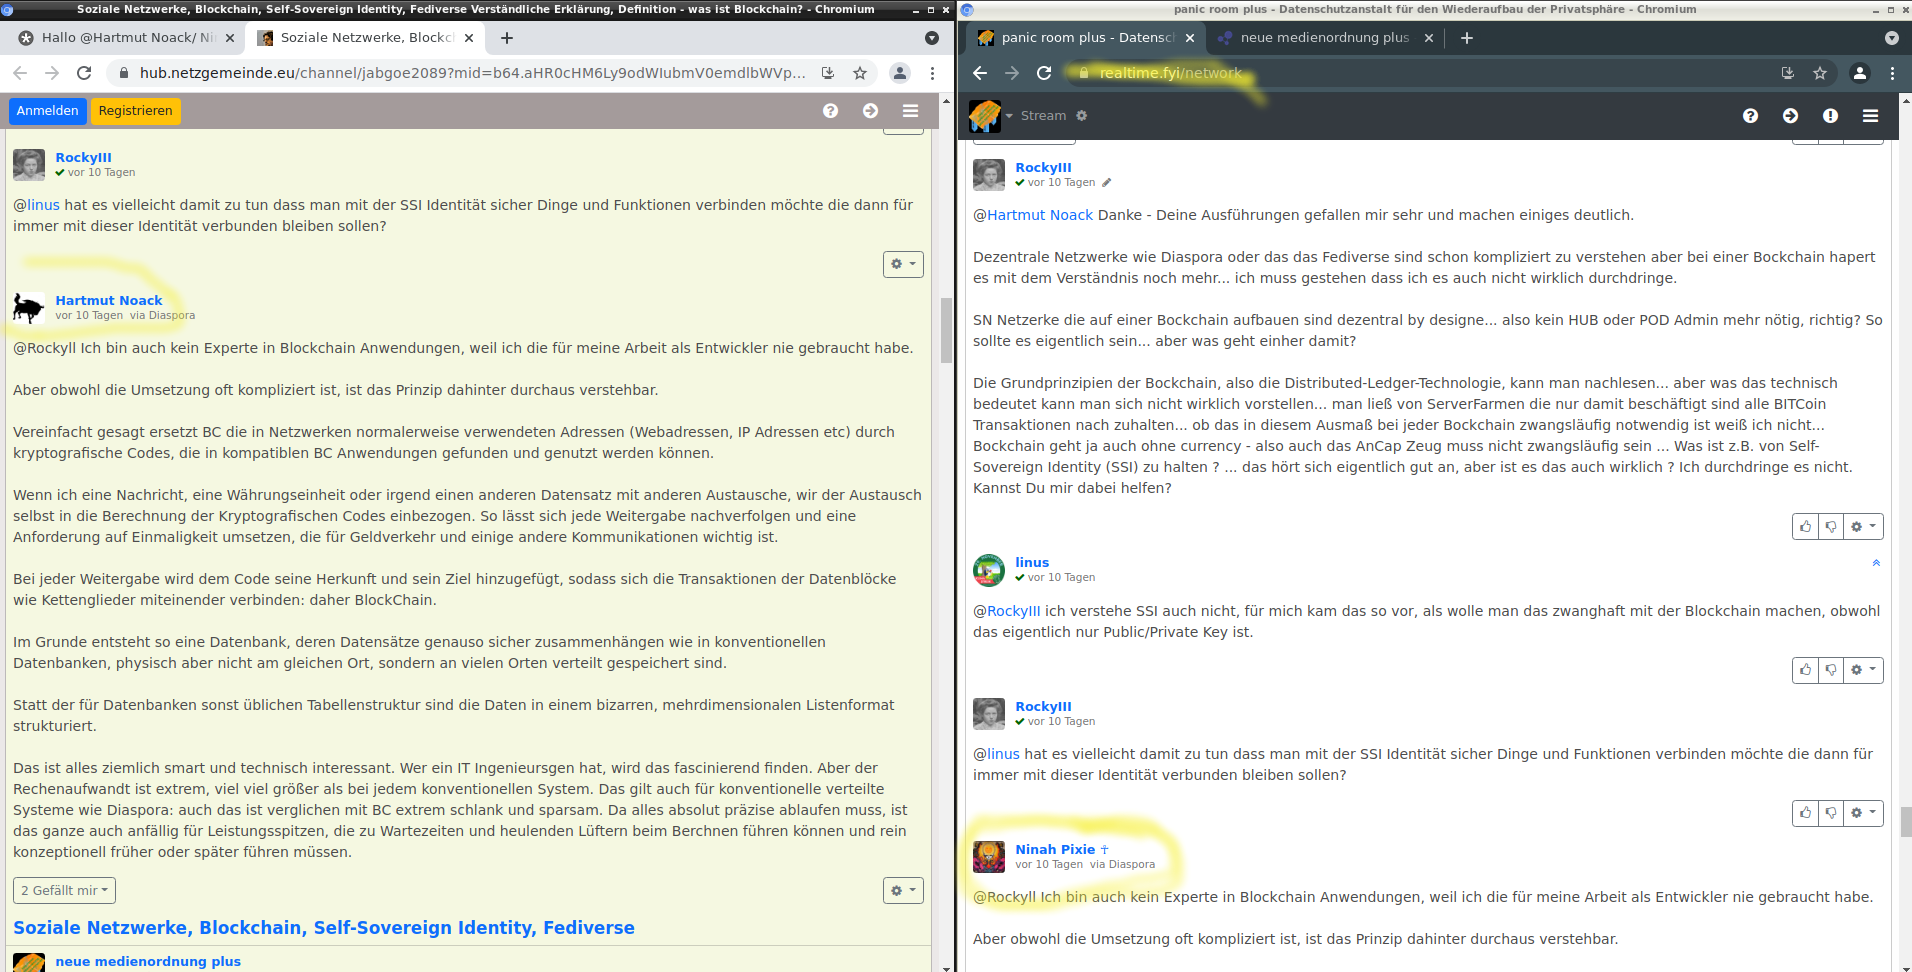Like linus's comment with thumbs up
Viewport: 1912px width, 972px height.
tap(1805, 670)
